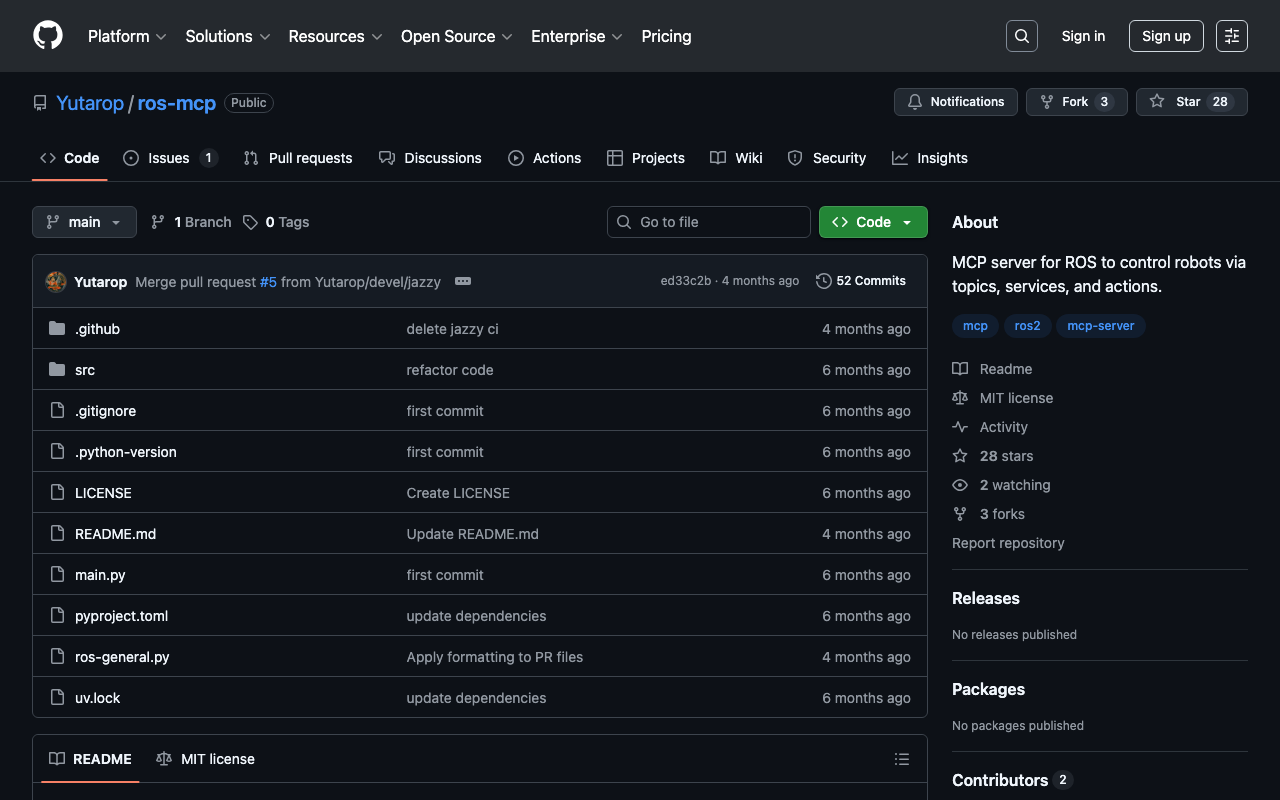Viewport: 1280px width, 800px height.
Task: Expand the green Code dropdown button
Action: point(872,222)
